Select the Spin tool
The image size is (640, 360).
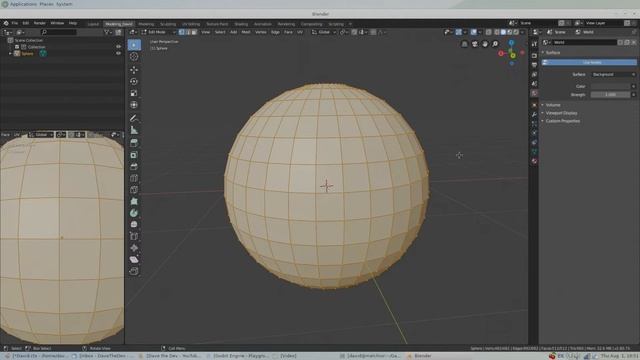pyautogui.click(x=134, y=213)
